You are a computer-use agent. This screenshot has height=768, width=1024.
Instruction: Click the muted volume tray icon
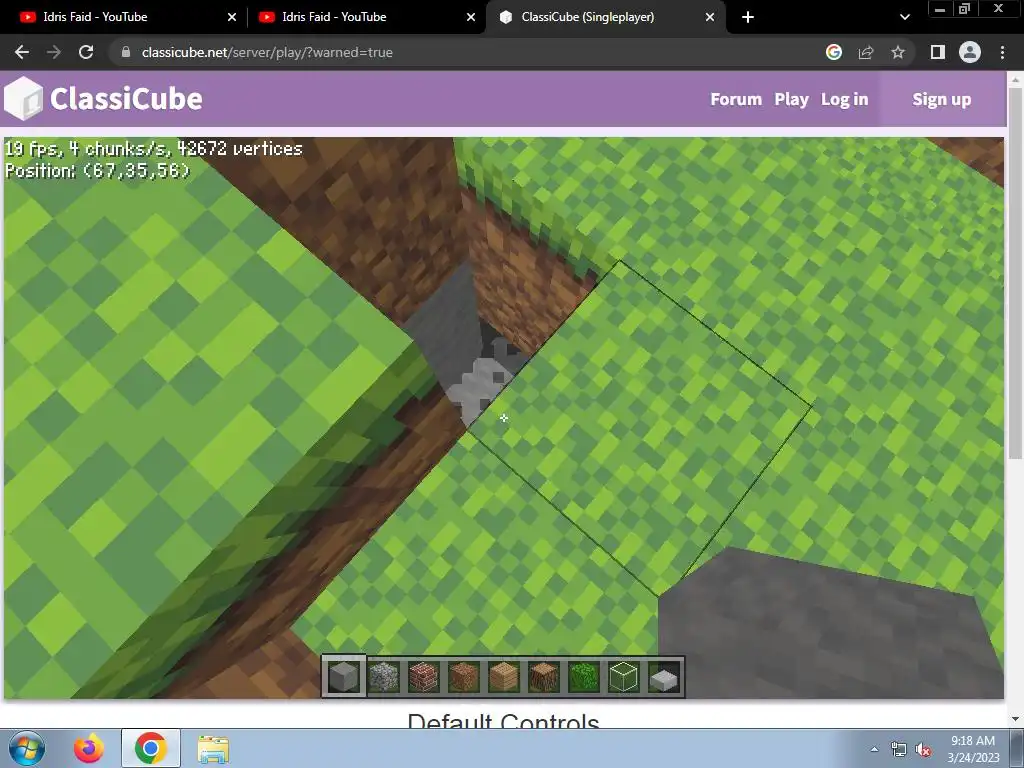923,750
